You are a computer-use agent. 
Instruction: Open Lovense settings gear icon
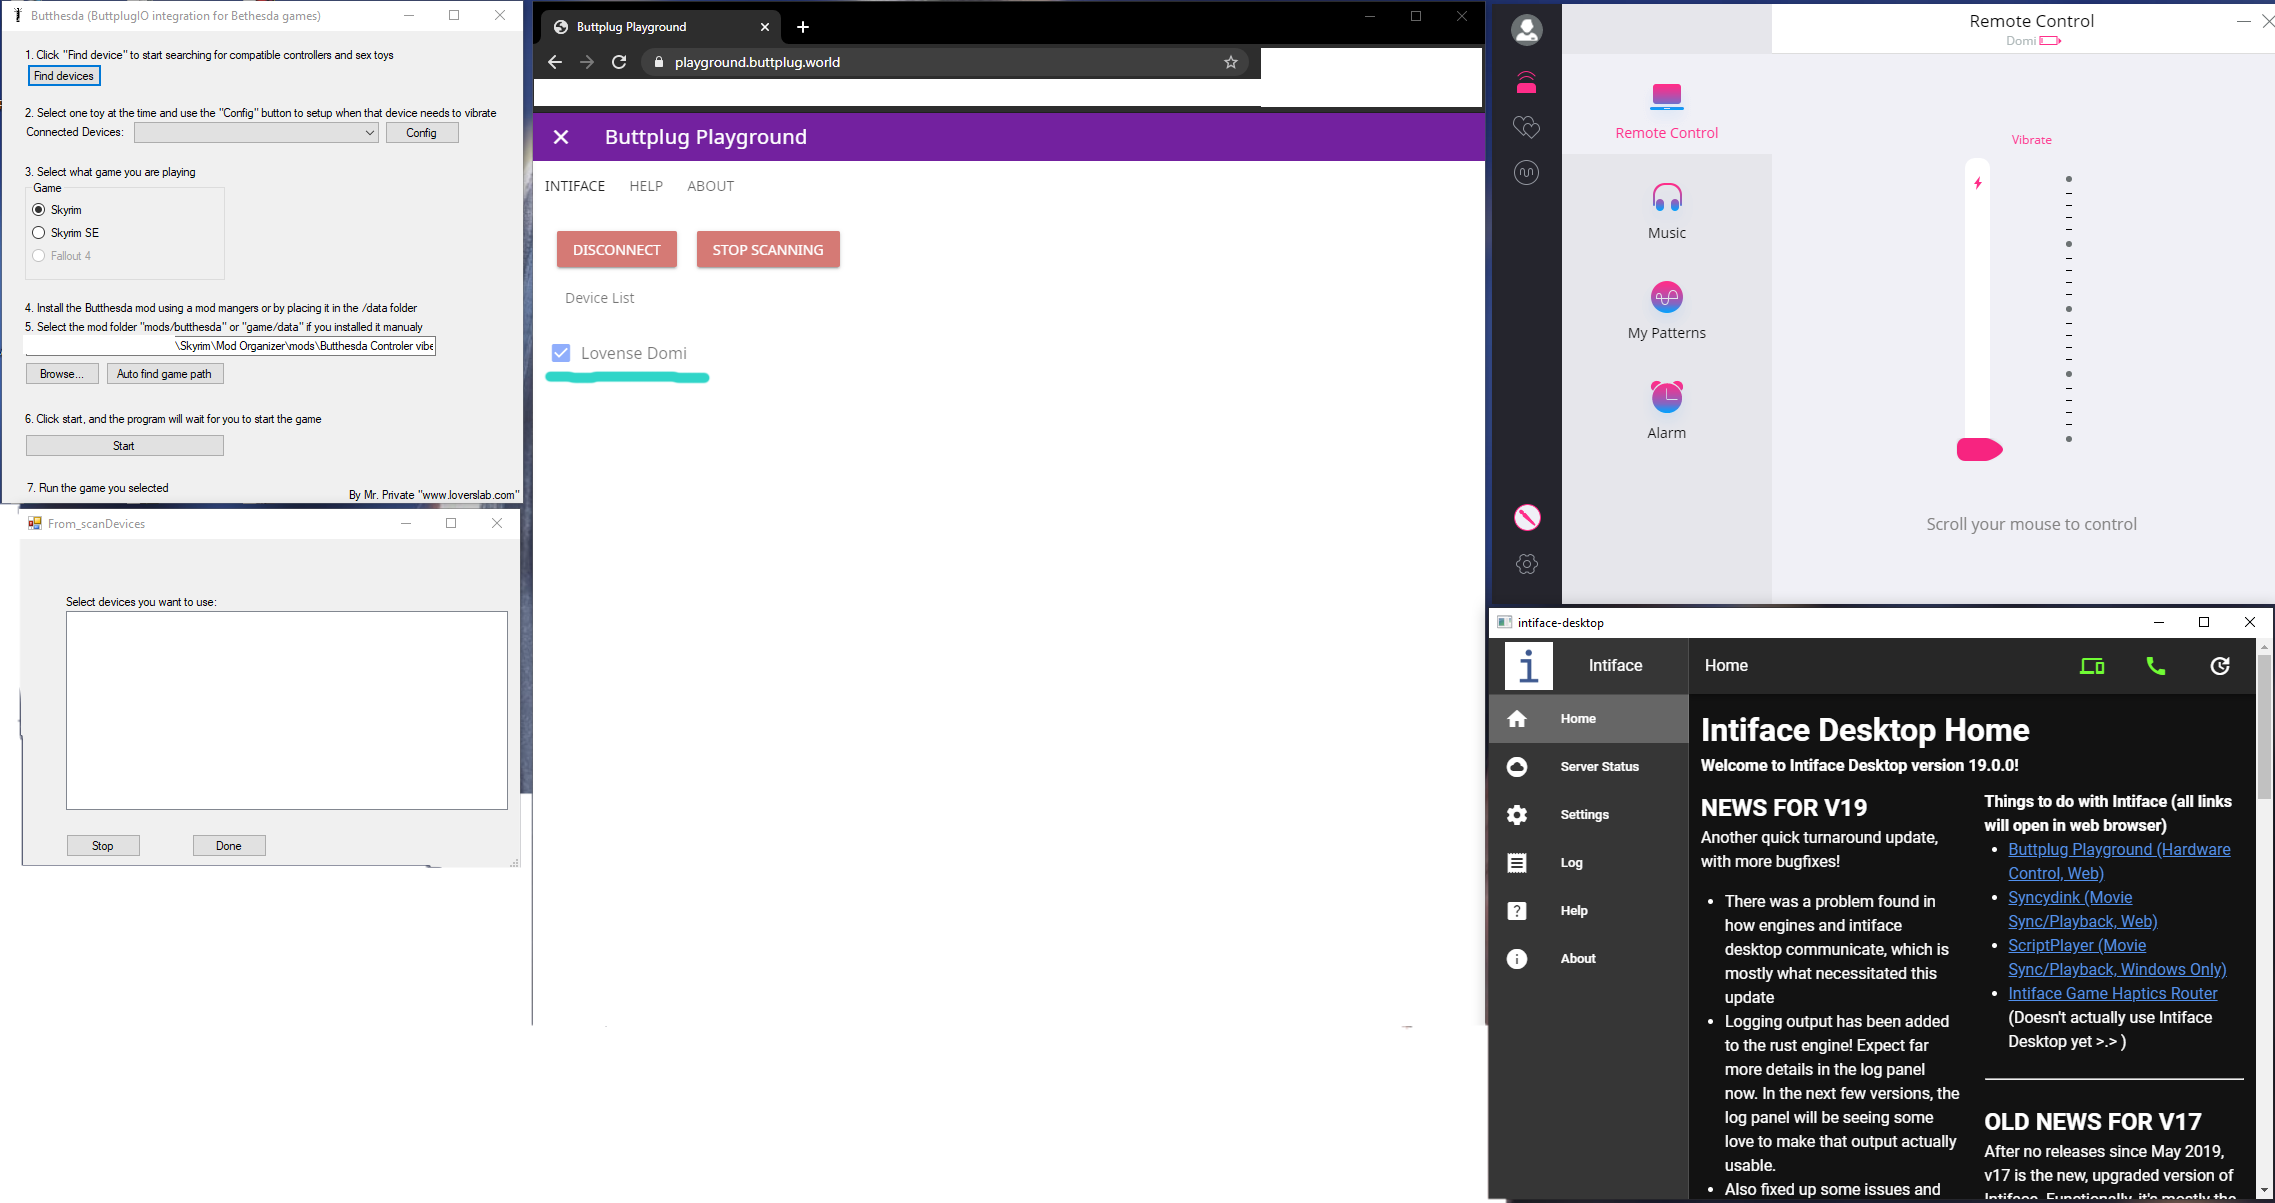coord(1526,564)
